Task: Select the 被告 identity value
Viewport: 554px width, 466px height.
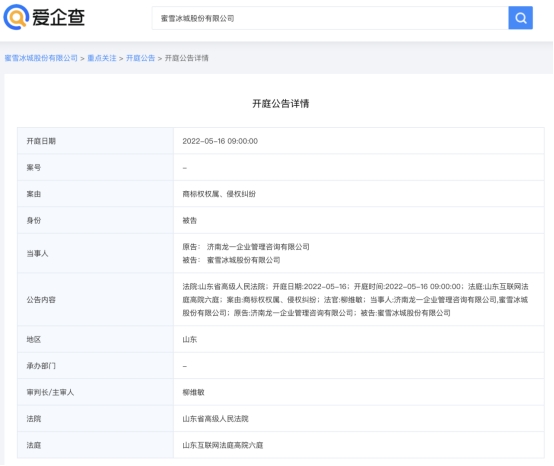Action: click(190, 220)
